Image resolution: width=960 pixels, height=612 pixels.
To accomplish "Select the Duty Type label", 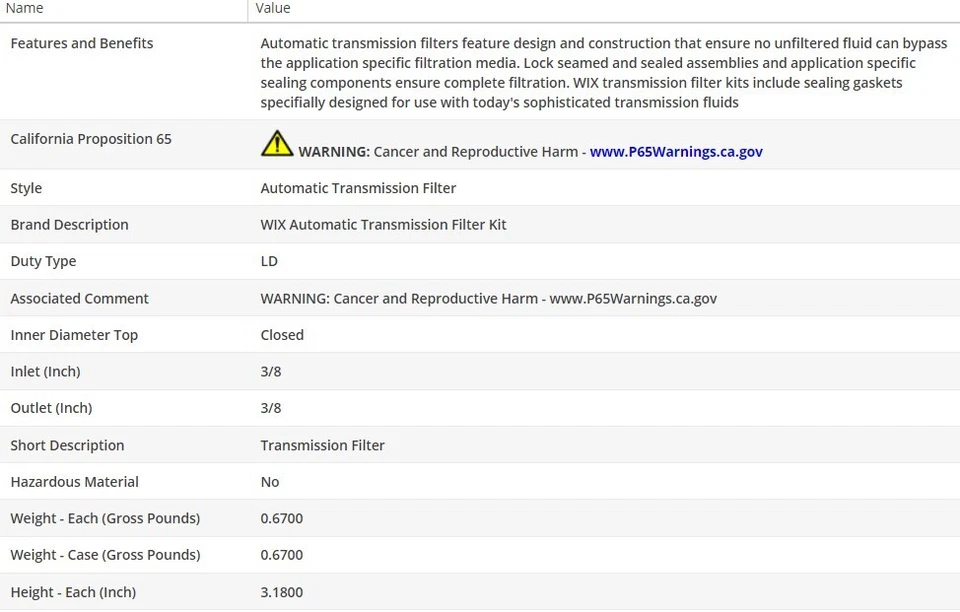I will [x=43, y=261].
